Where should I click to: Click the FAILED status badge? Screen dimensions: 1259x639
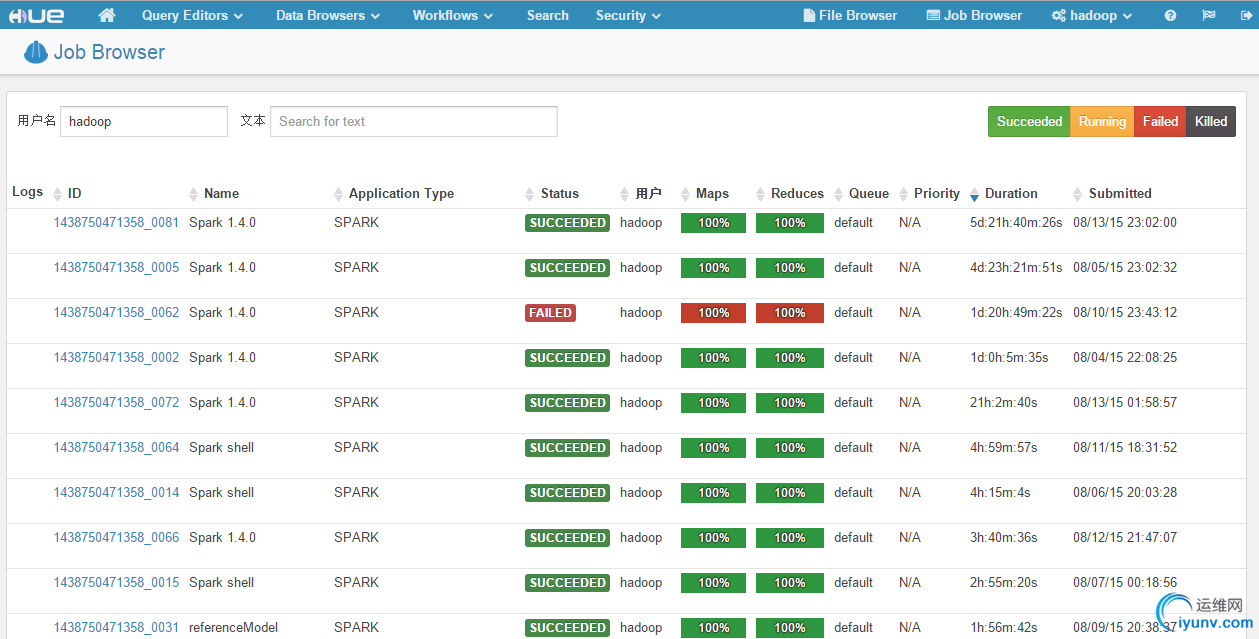[x=550, y=313]
